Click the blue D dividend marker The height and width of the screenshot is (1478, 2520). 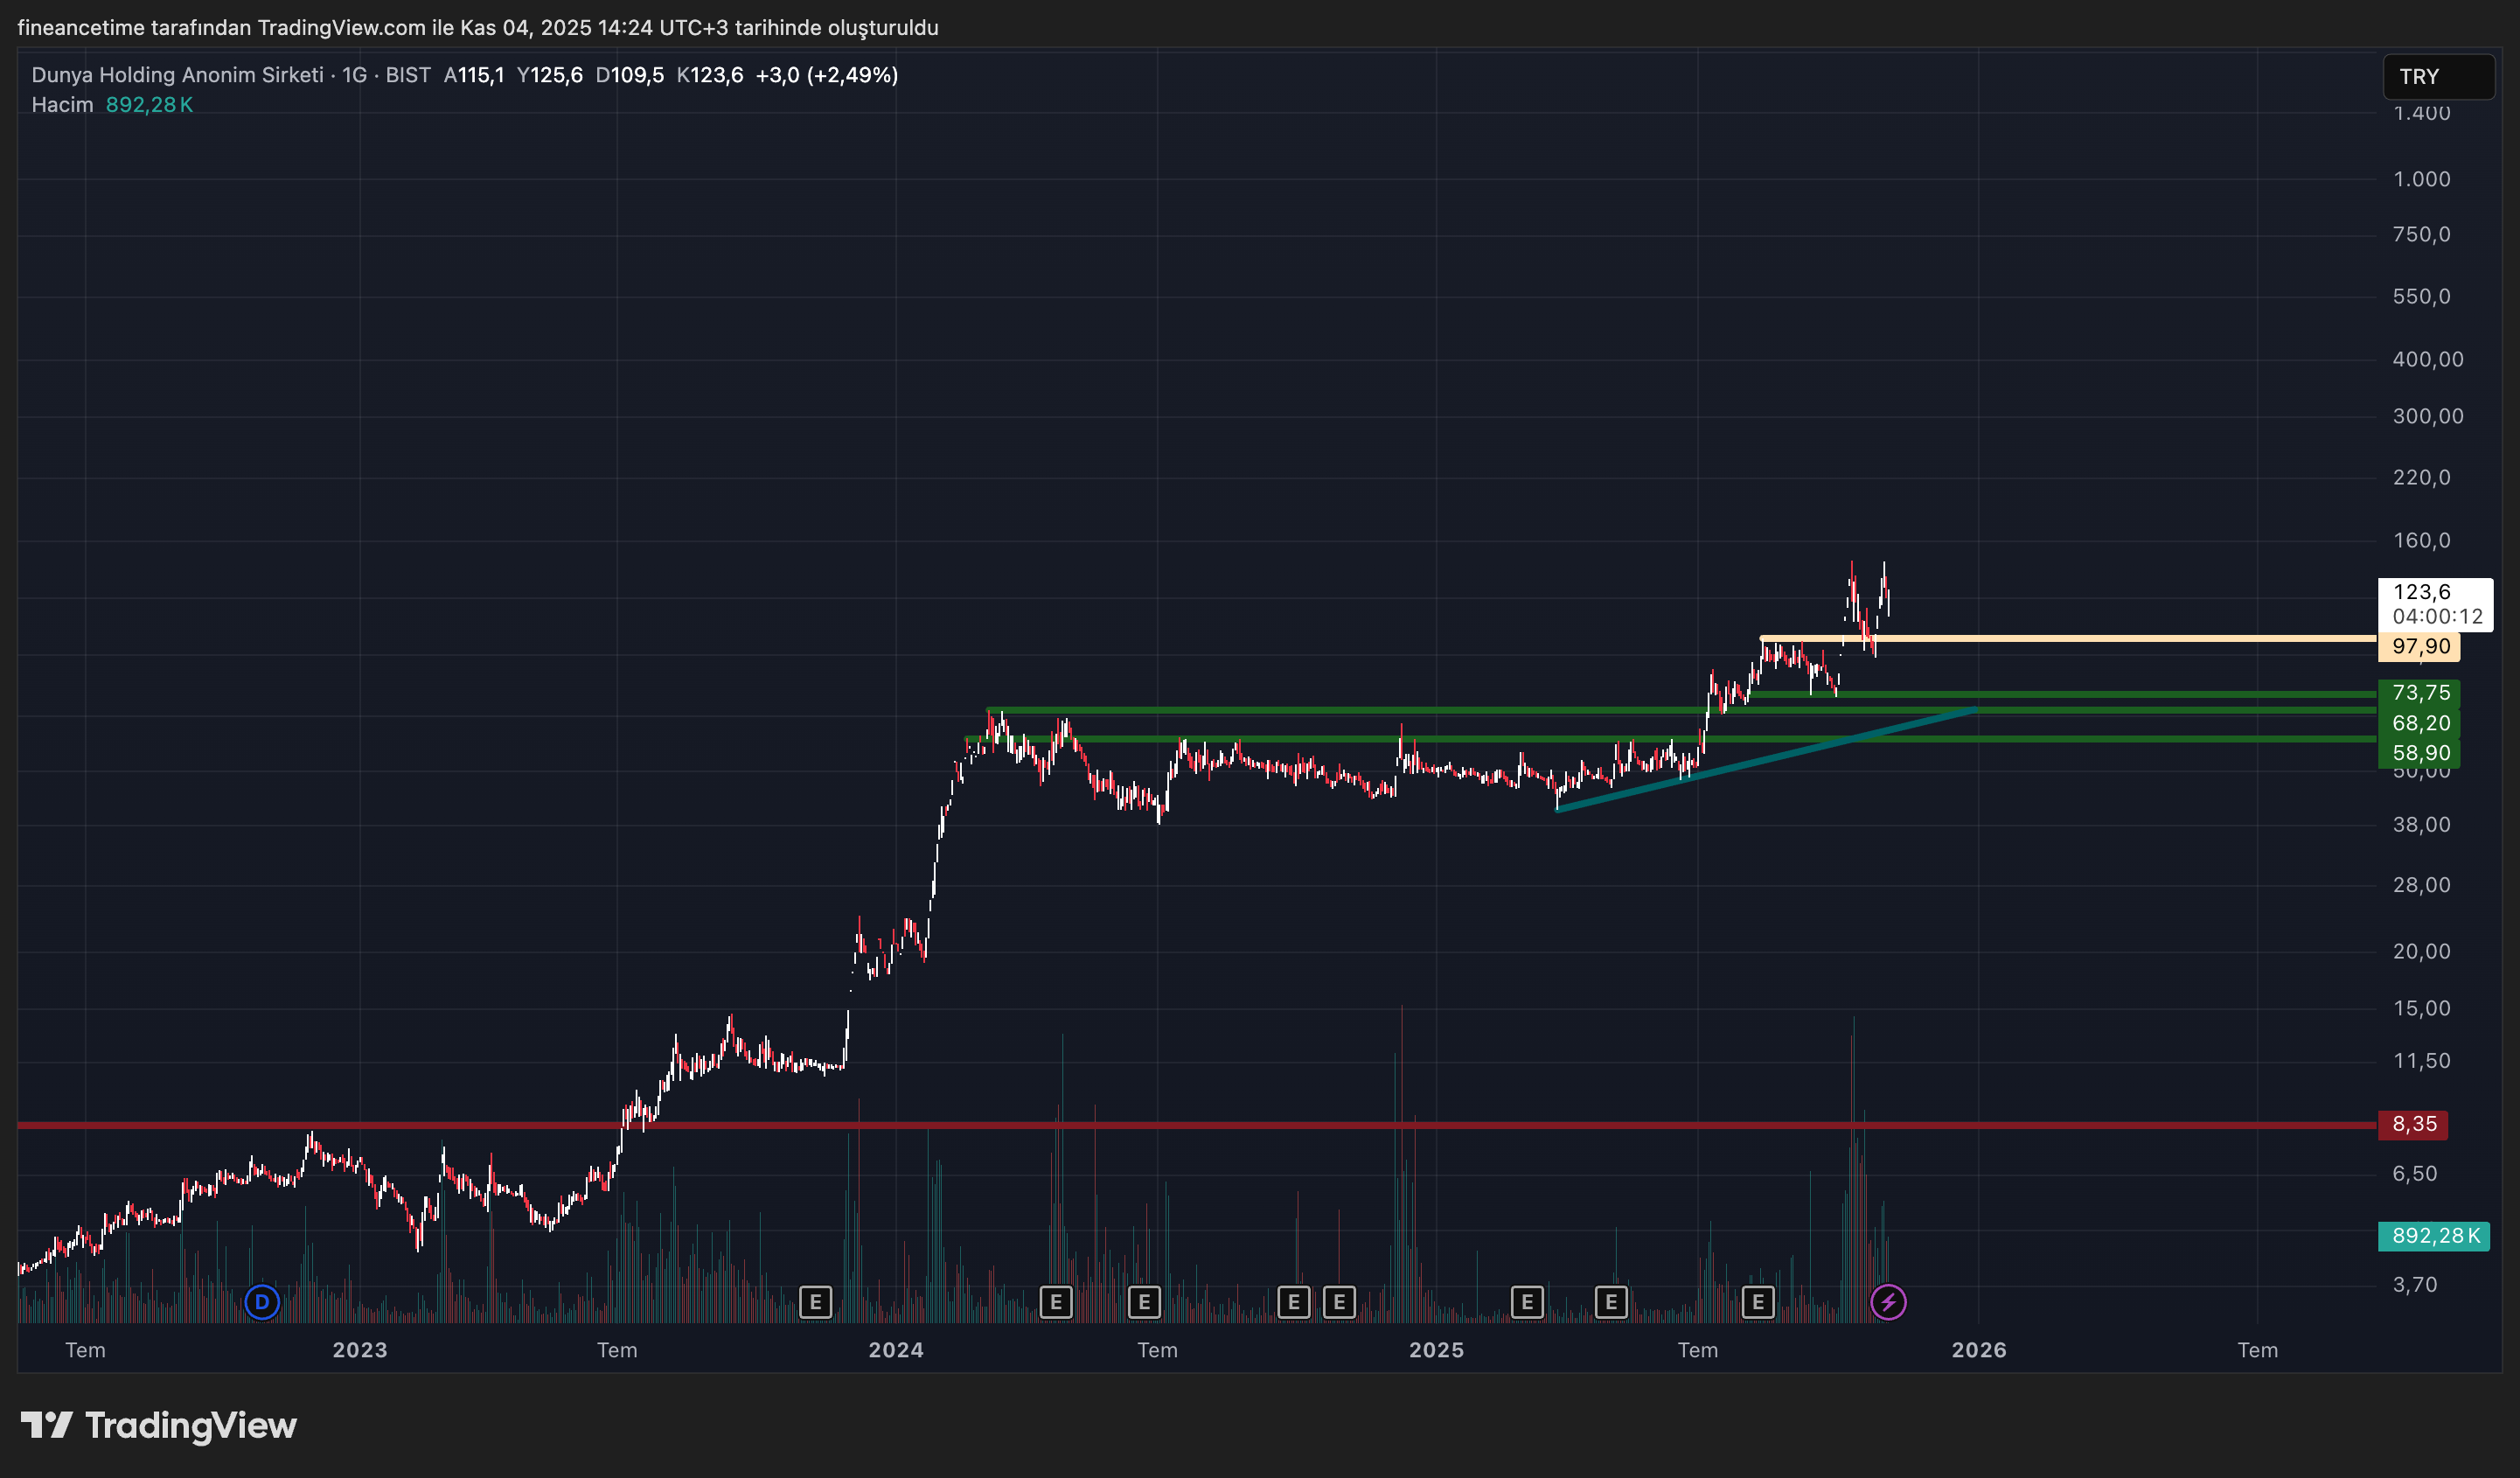[262, 1302]
